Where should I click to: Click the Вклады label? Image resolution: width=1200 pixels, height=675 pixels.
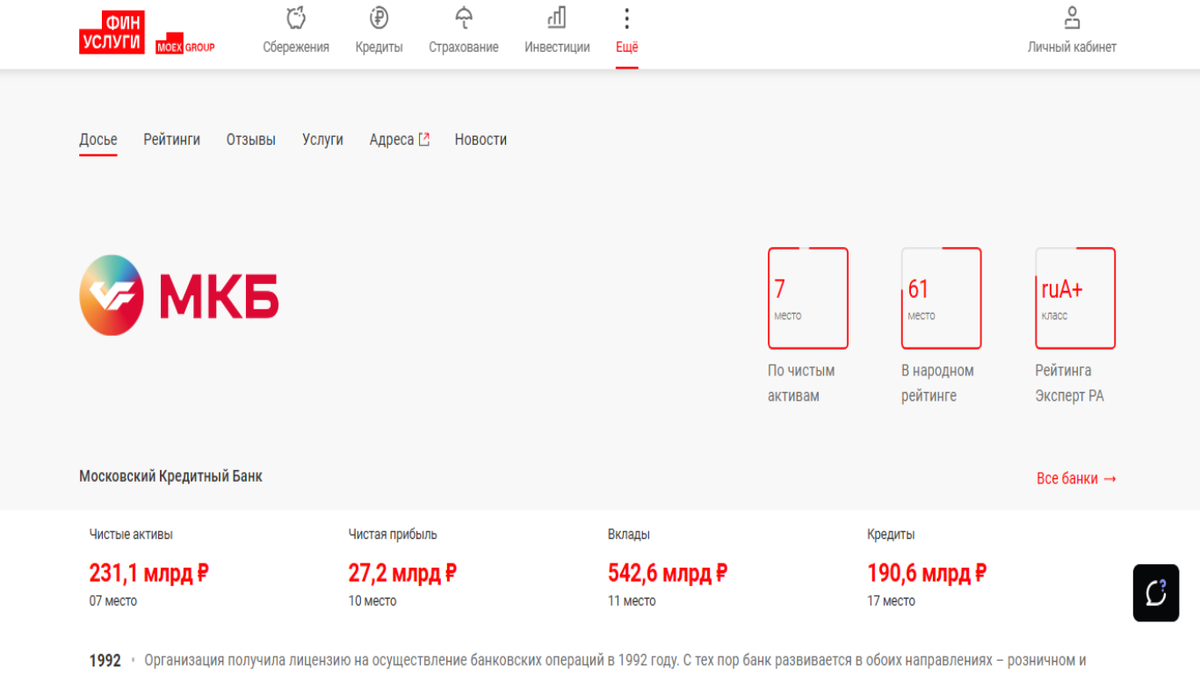click(629, 535)
